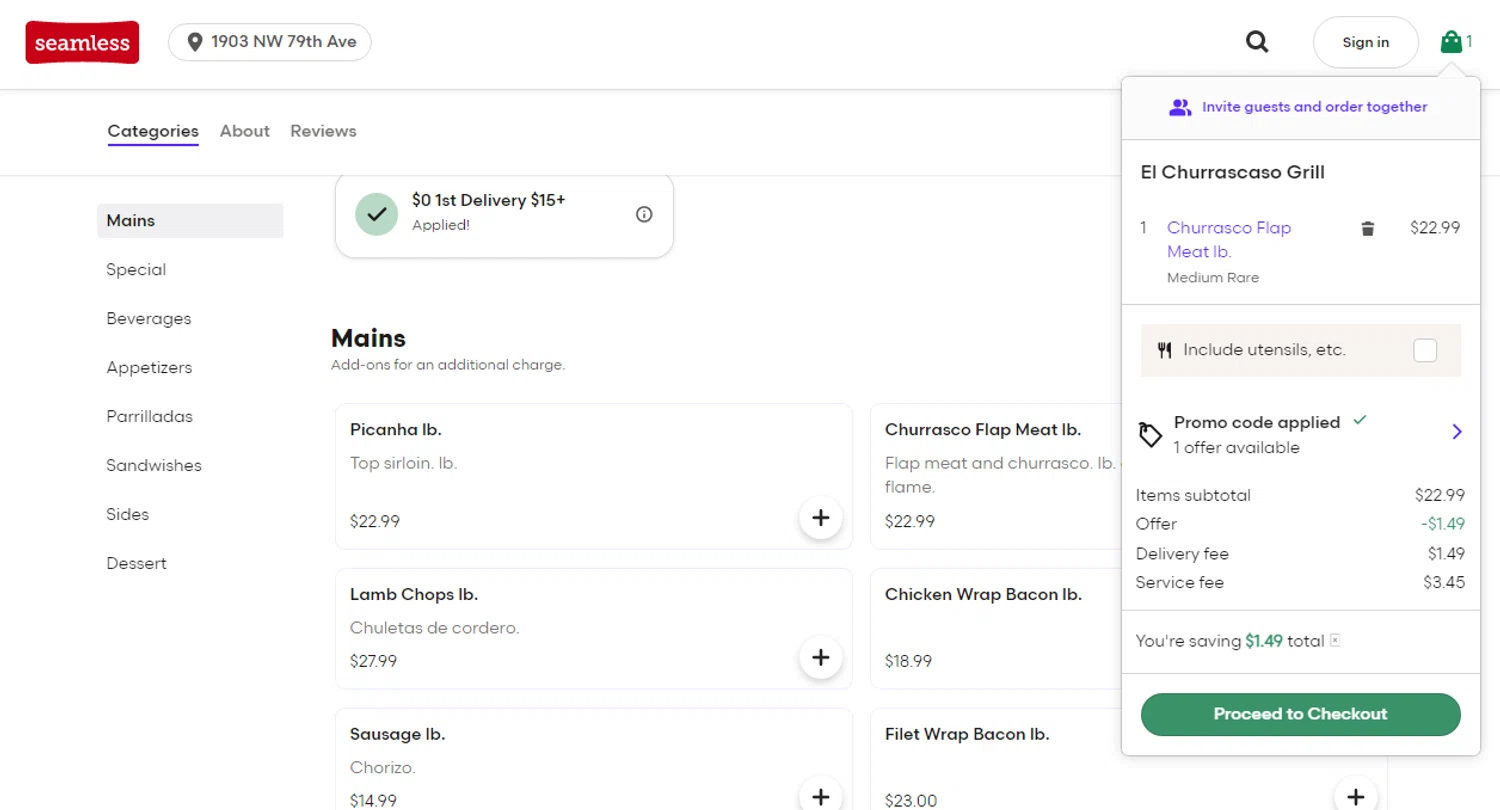Open the Filet Wrap Bacon lb. card
This screenshot has width=1500, height=810.
(x=1129, y=759)
